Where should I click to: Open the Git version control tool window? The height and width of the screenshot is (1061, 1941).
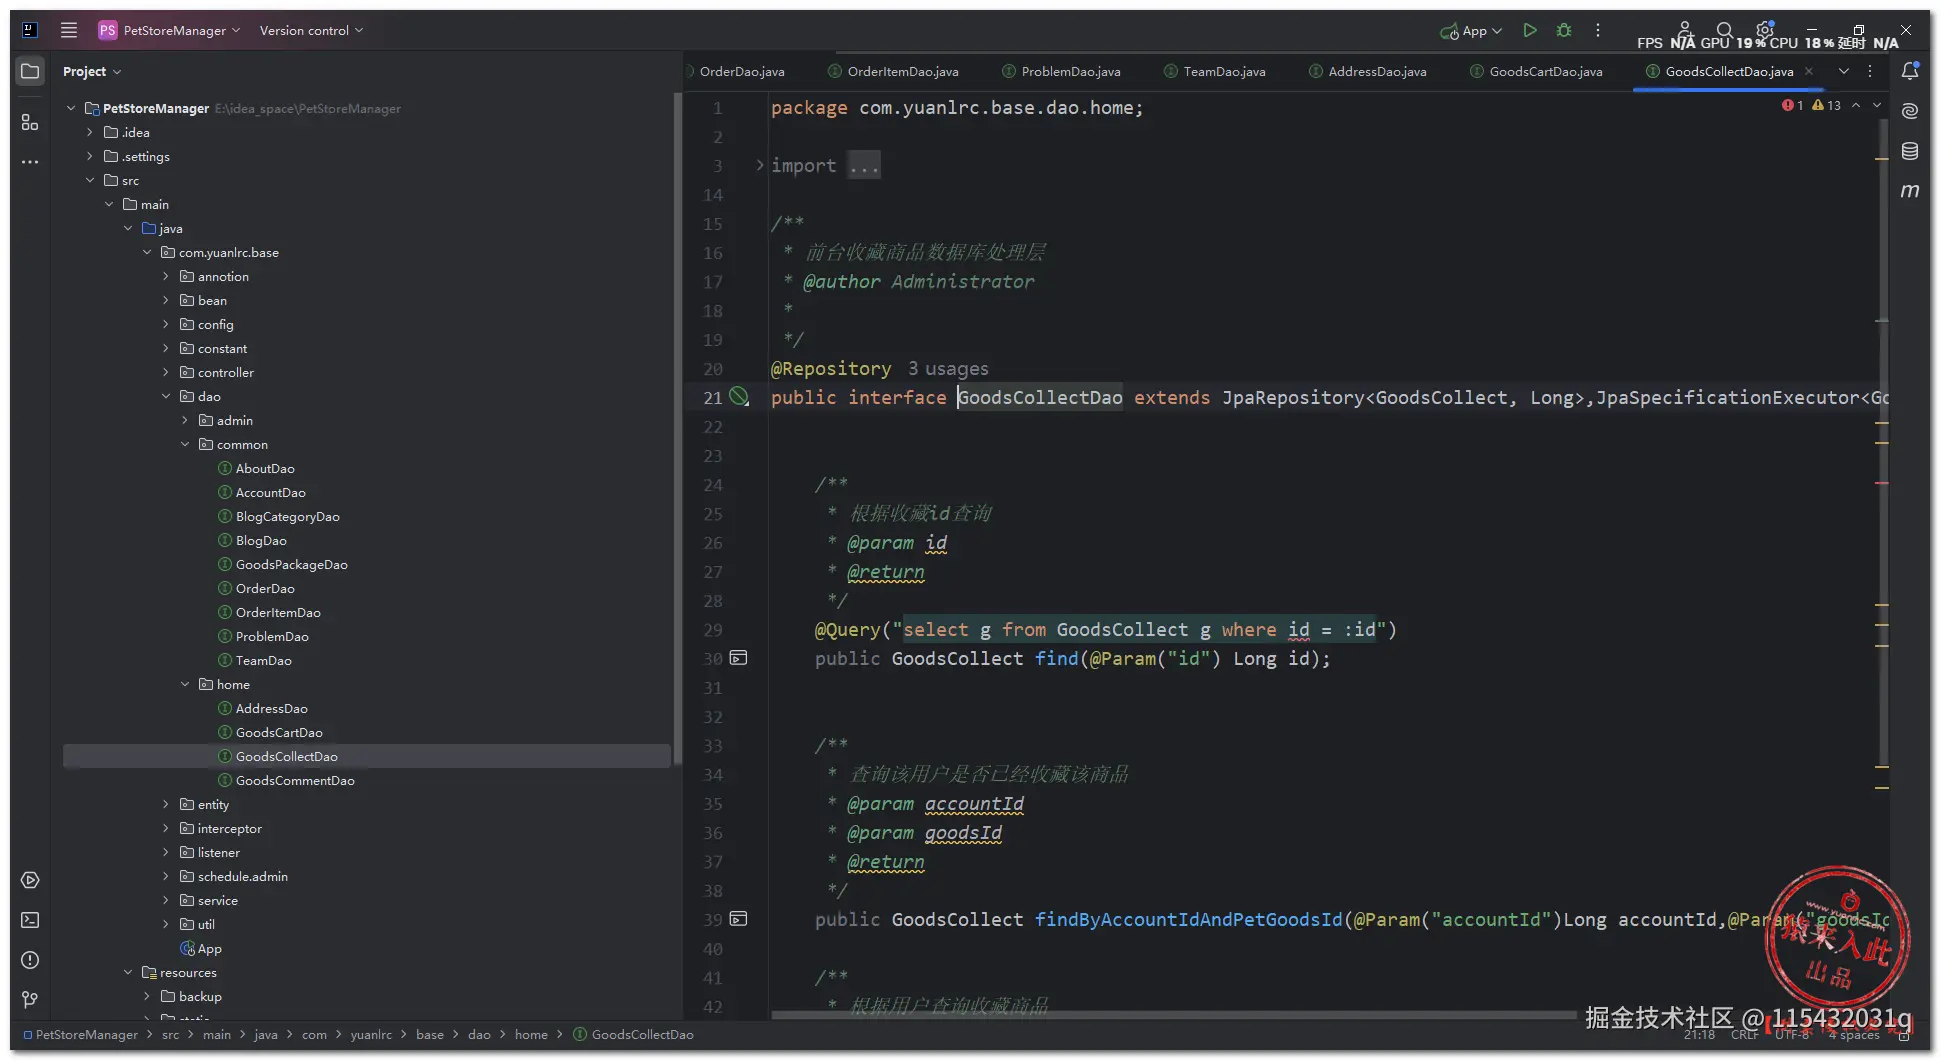click(30, 999)
